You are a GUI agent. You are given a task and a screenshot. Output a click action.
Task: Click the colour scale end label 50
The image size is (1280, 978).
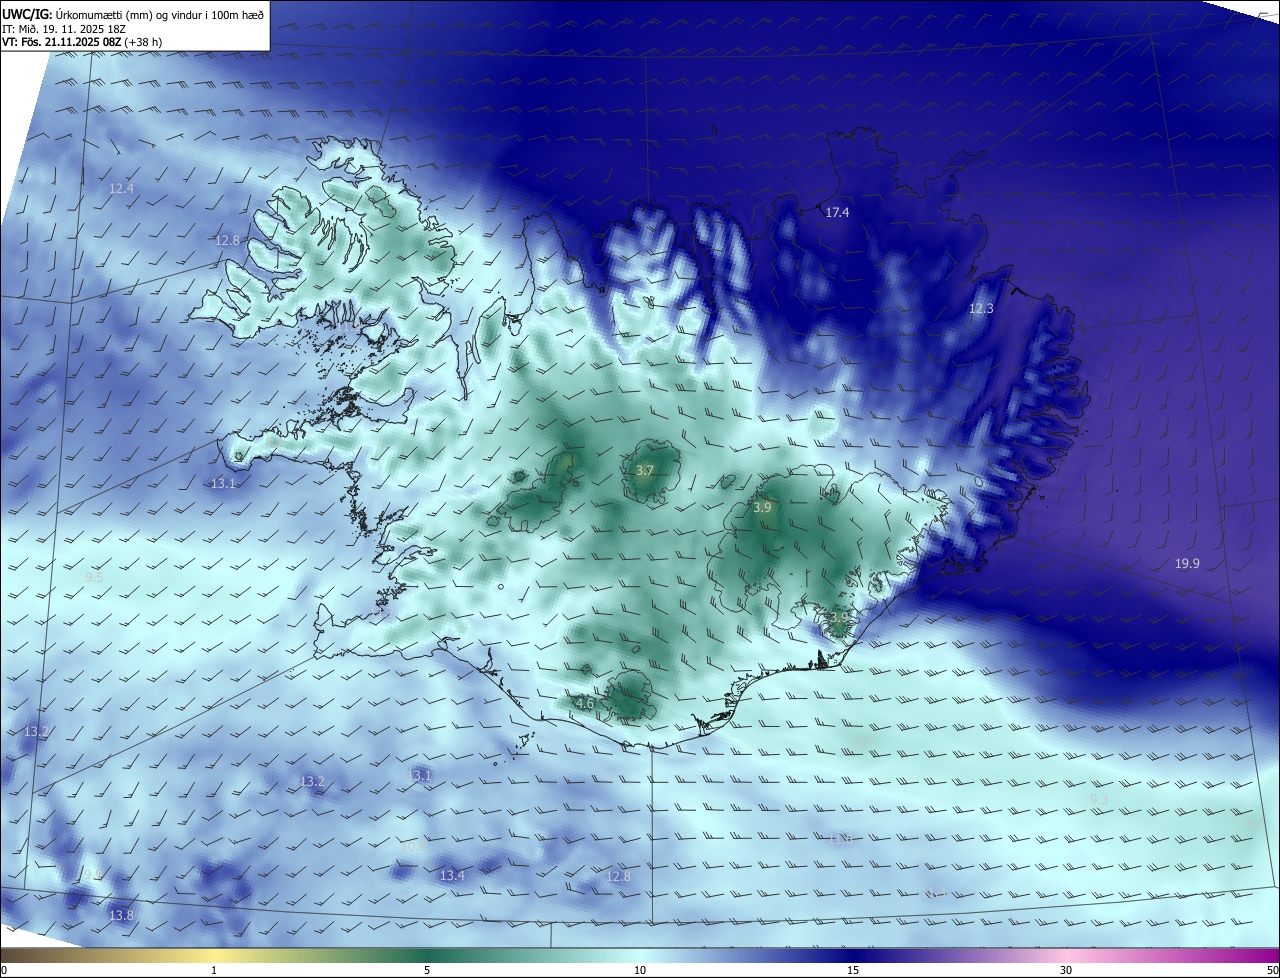coord(1272,970)
